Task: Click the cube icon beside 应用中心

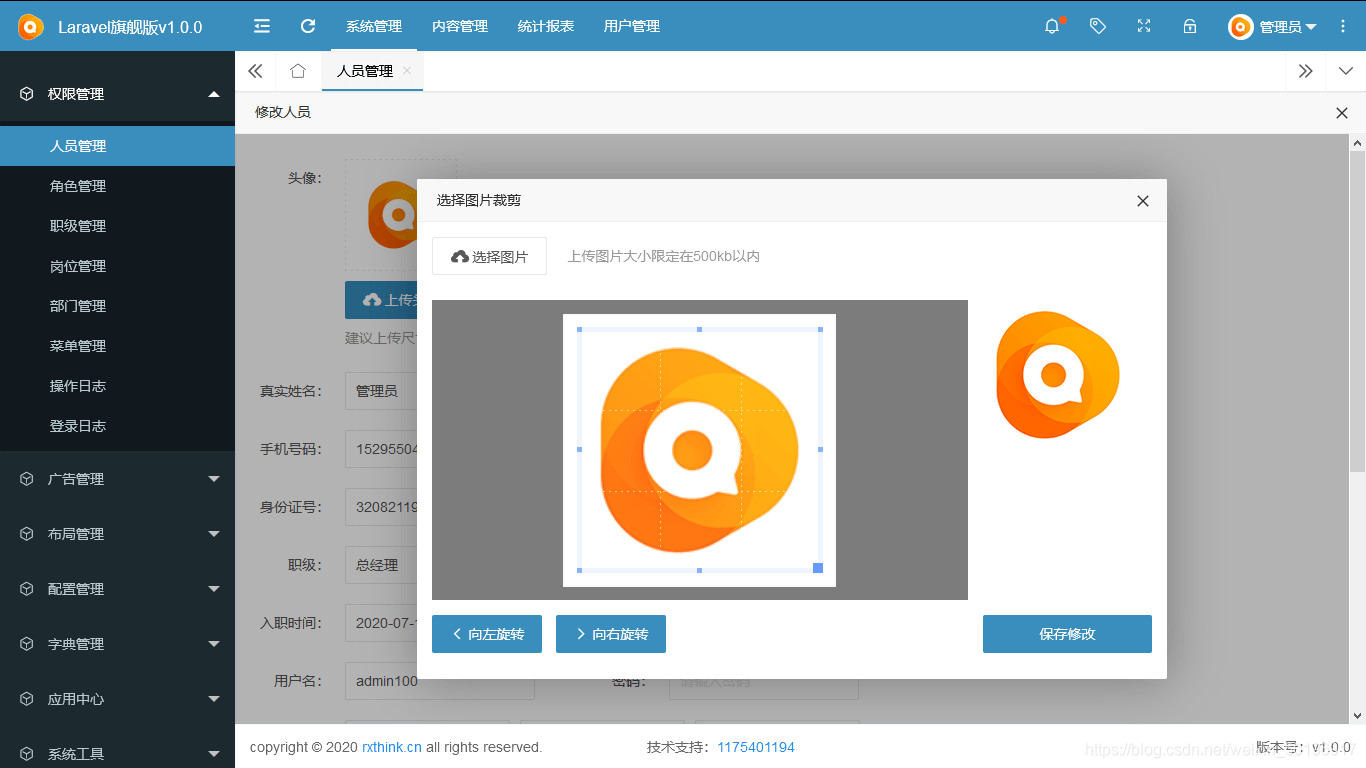Action: point(27,699)
